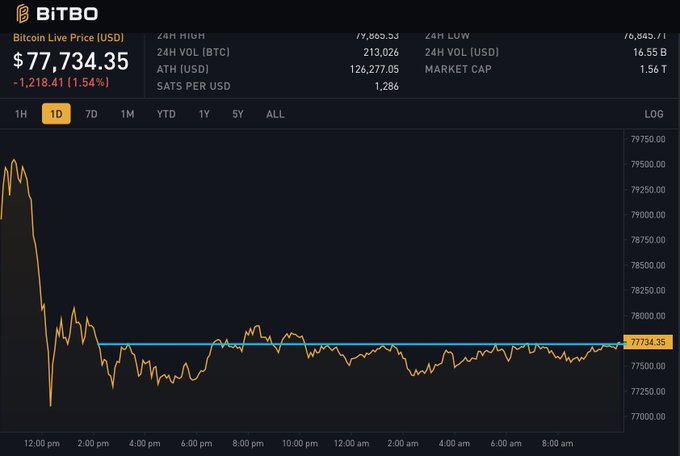Click the -1,218.41 (1.54%) change value
Screen dimensions: 680x456
click(x=61, y=82)
